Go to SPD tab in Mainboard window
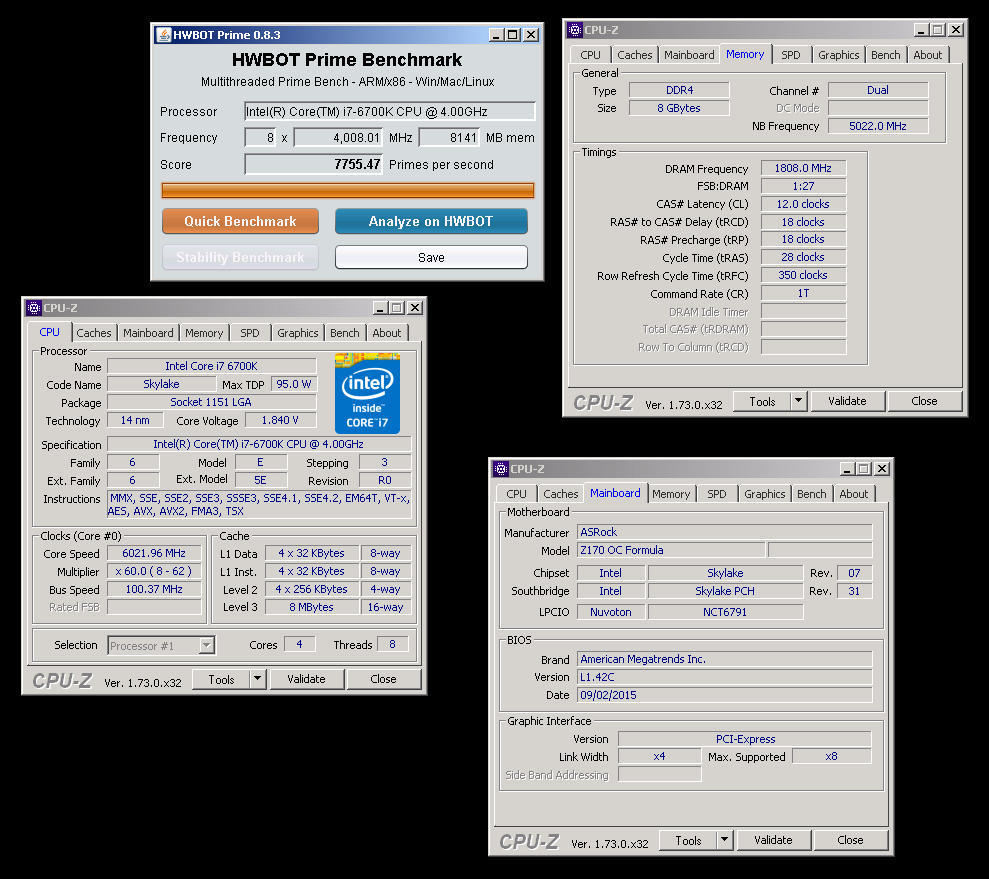The image size is (989, 879). tap(717, 494)
